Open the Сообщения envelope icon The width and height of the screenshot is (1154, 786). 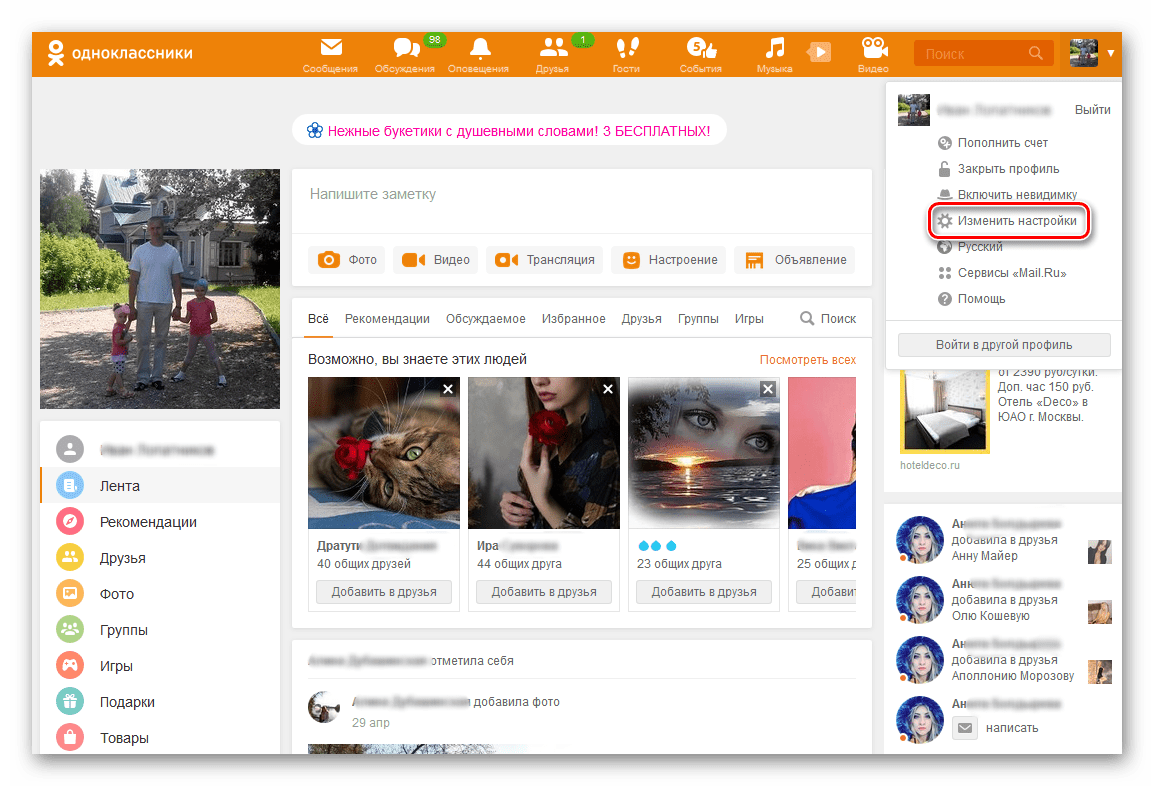(x=330, y=48)
